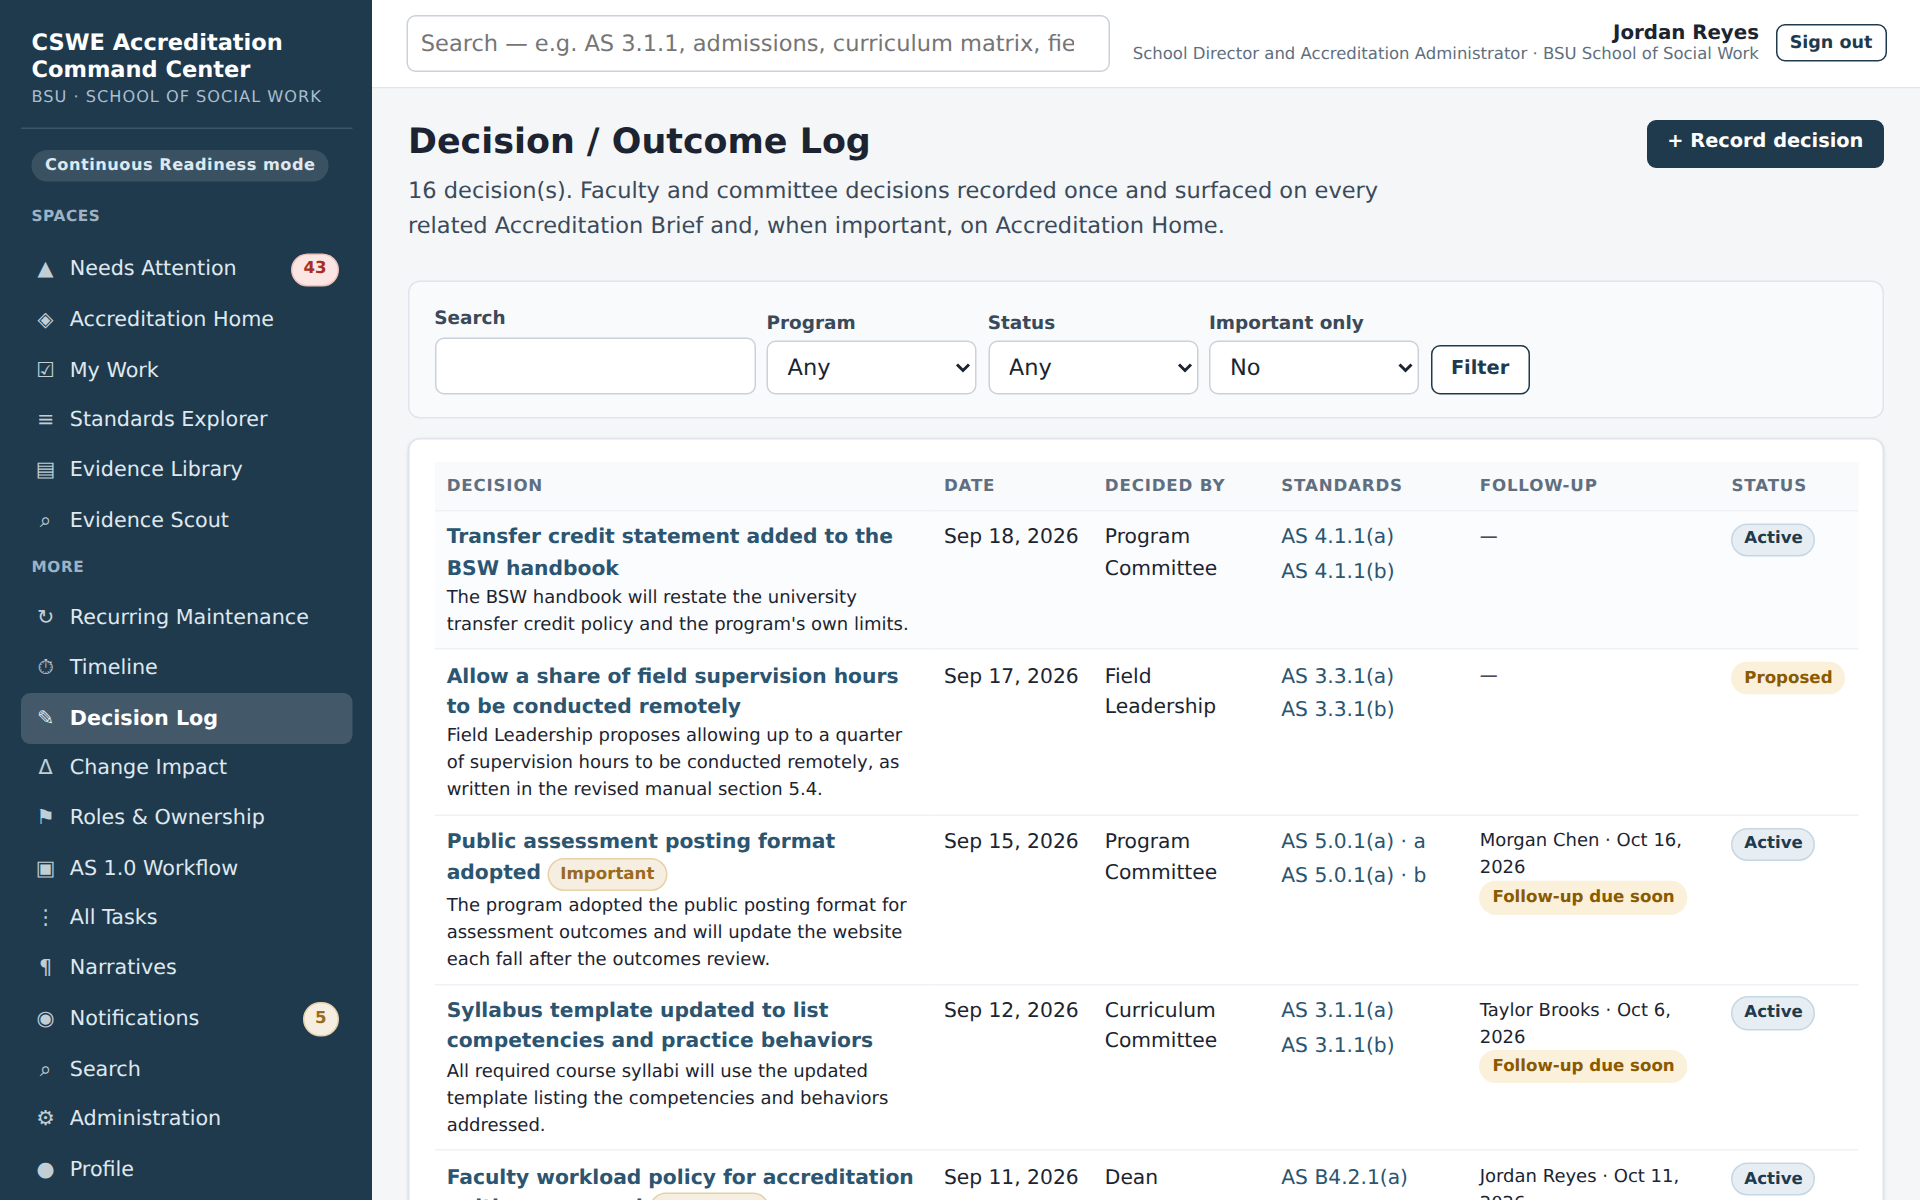The image size is (1920, 1200).
Task: Click the Administration gear icon
Action: [x=45, y=1118]
